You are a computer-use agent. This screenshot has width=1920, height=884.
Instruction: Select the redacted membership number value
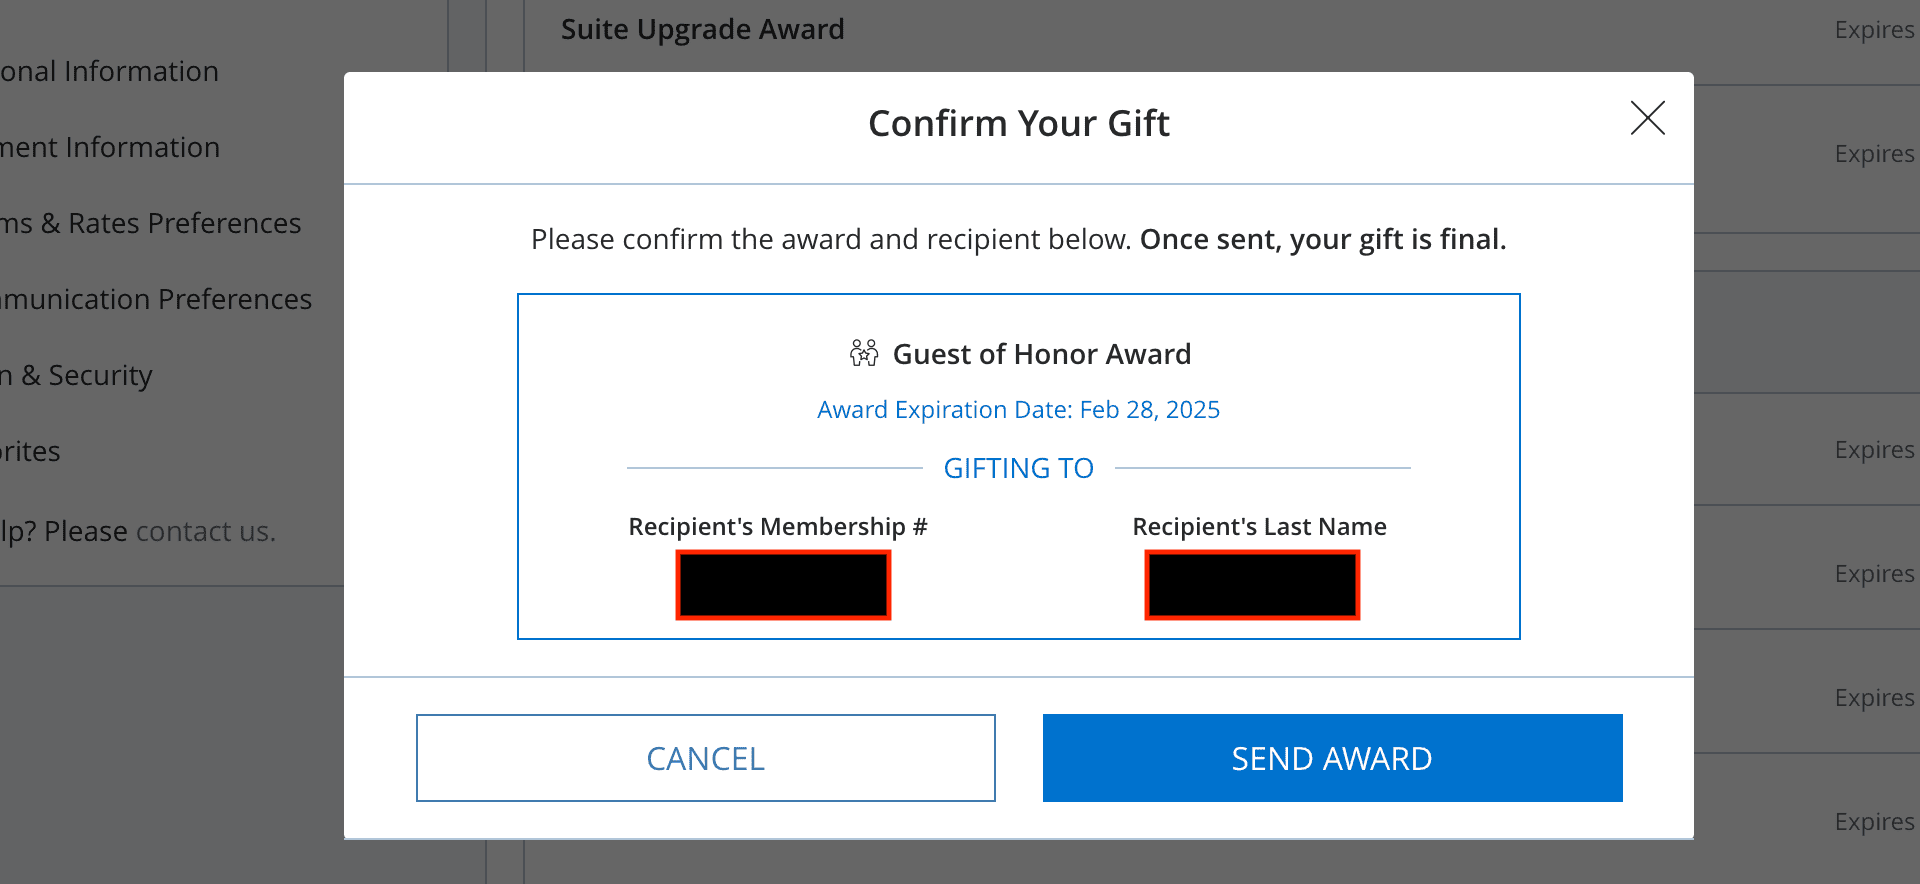pos(783,585)
